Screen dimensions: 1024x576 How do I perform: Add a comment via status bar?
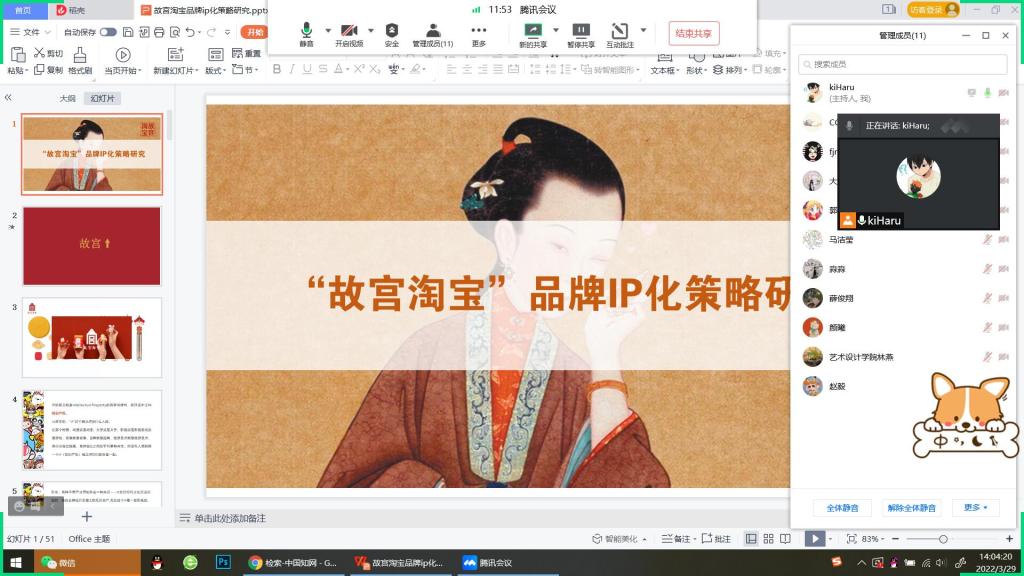(716, 539)
